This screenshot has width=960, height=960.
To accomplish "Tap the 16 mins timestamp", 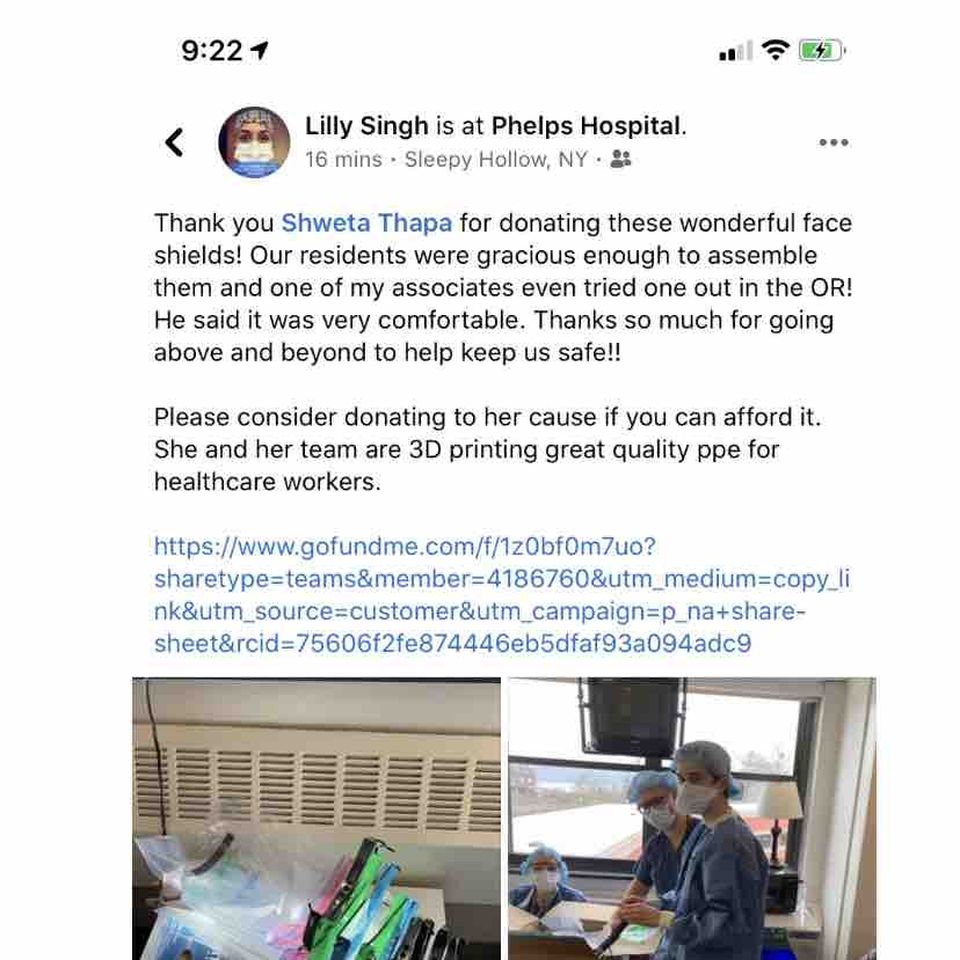I will point(343,160).
